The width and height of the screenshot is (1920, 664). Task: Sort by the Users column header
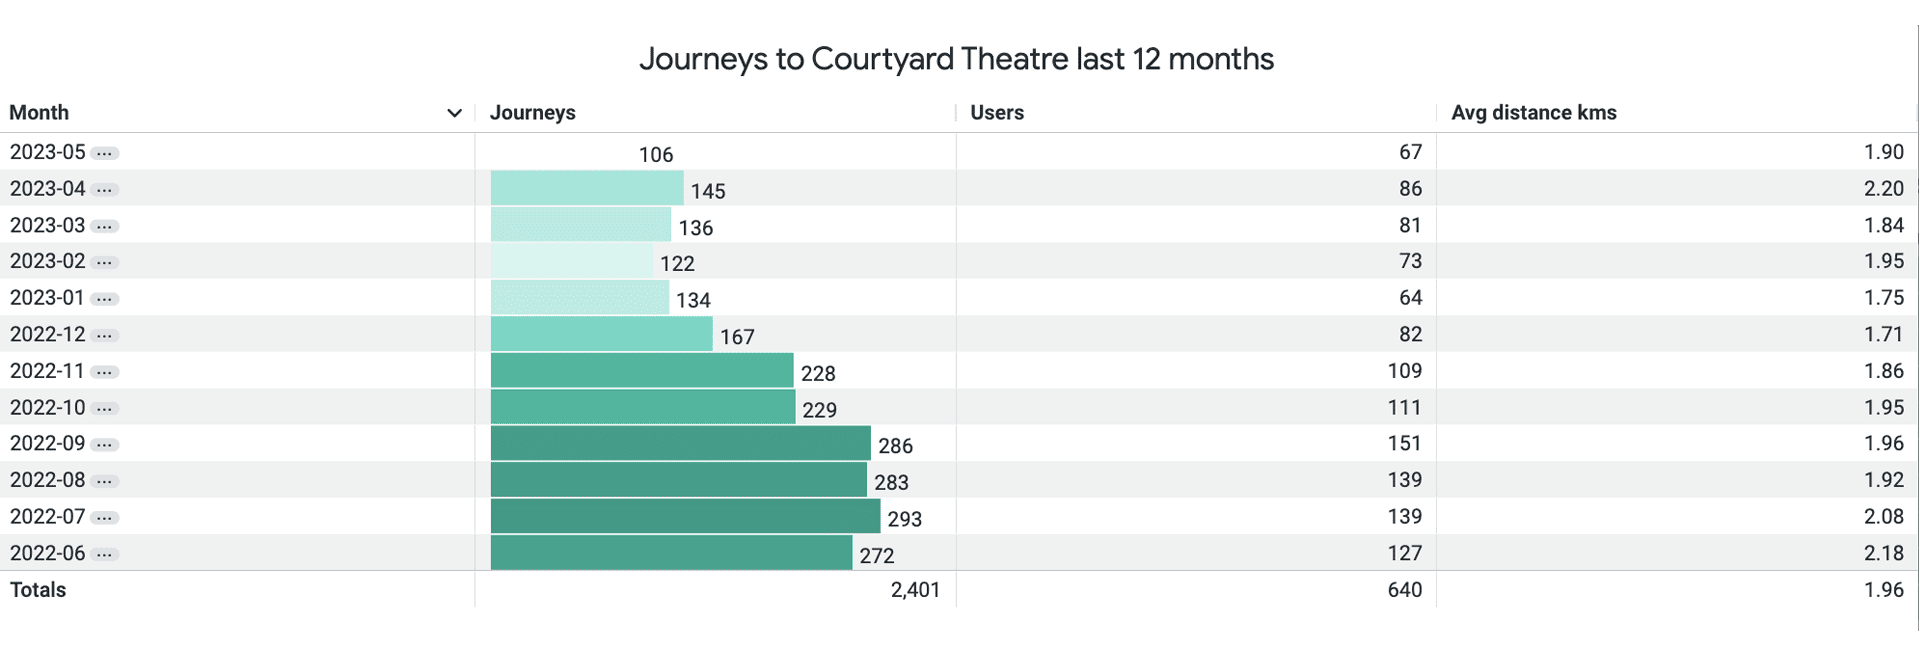point(997,113)
